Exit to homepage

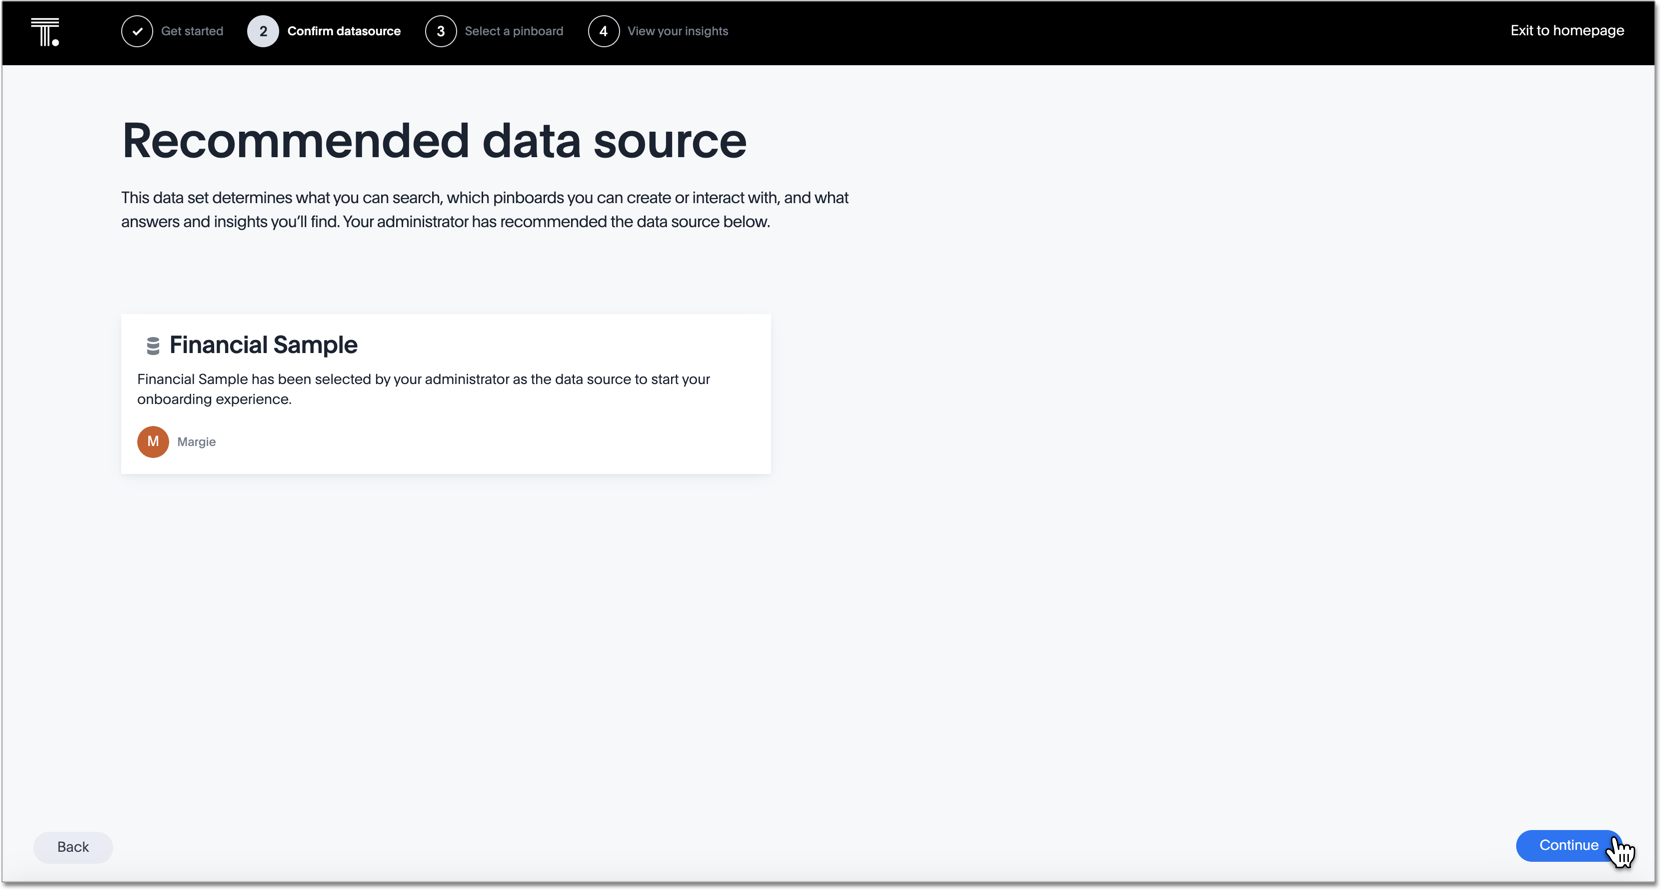[1566, 31]
